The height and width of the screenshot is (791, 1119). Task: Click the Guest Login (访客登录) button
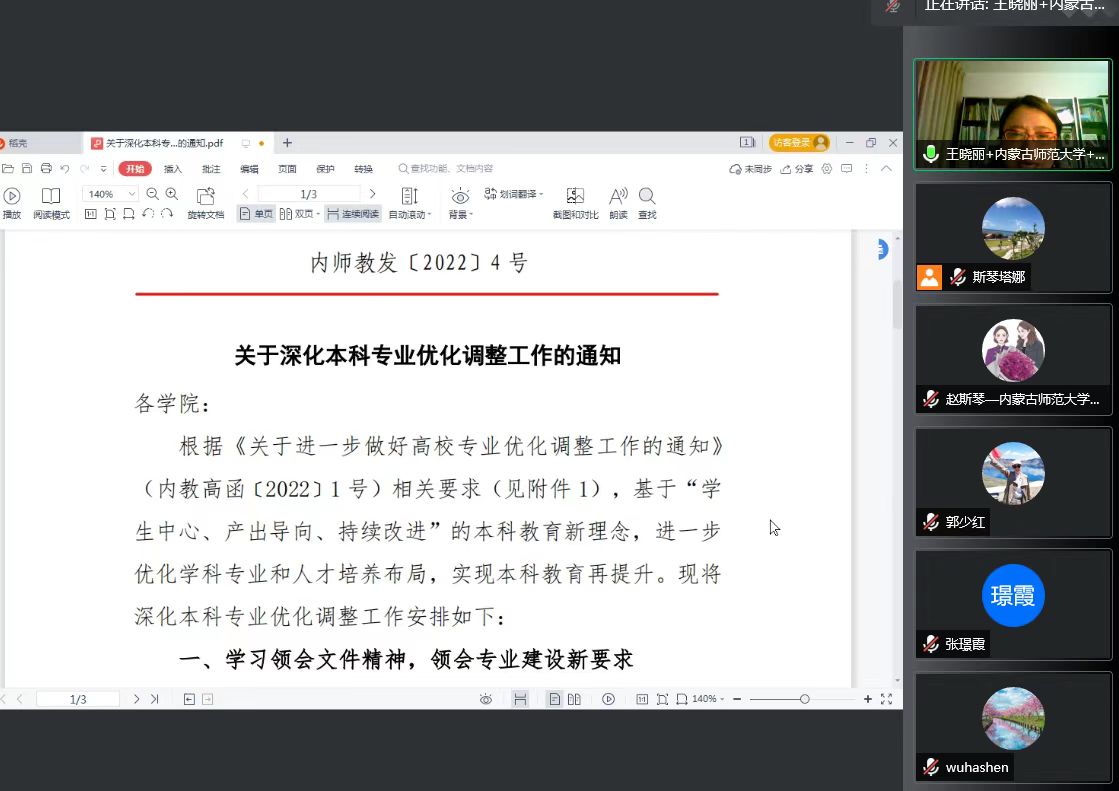coord(799,143)
